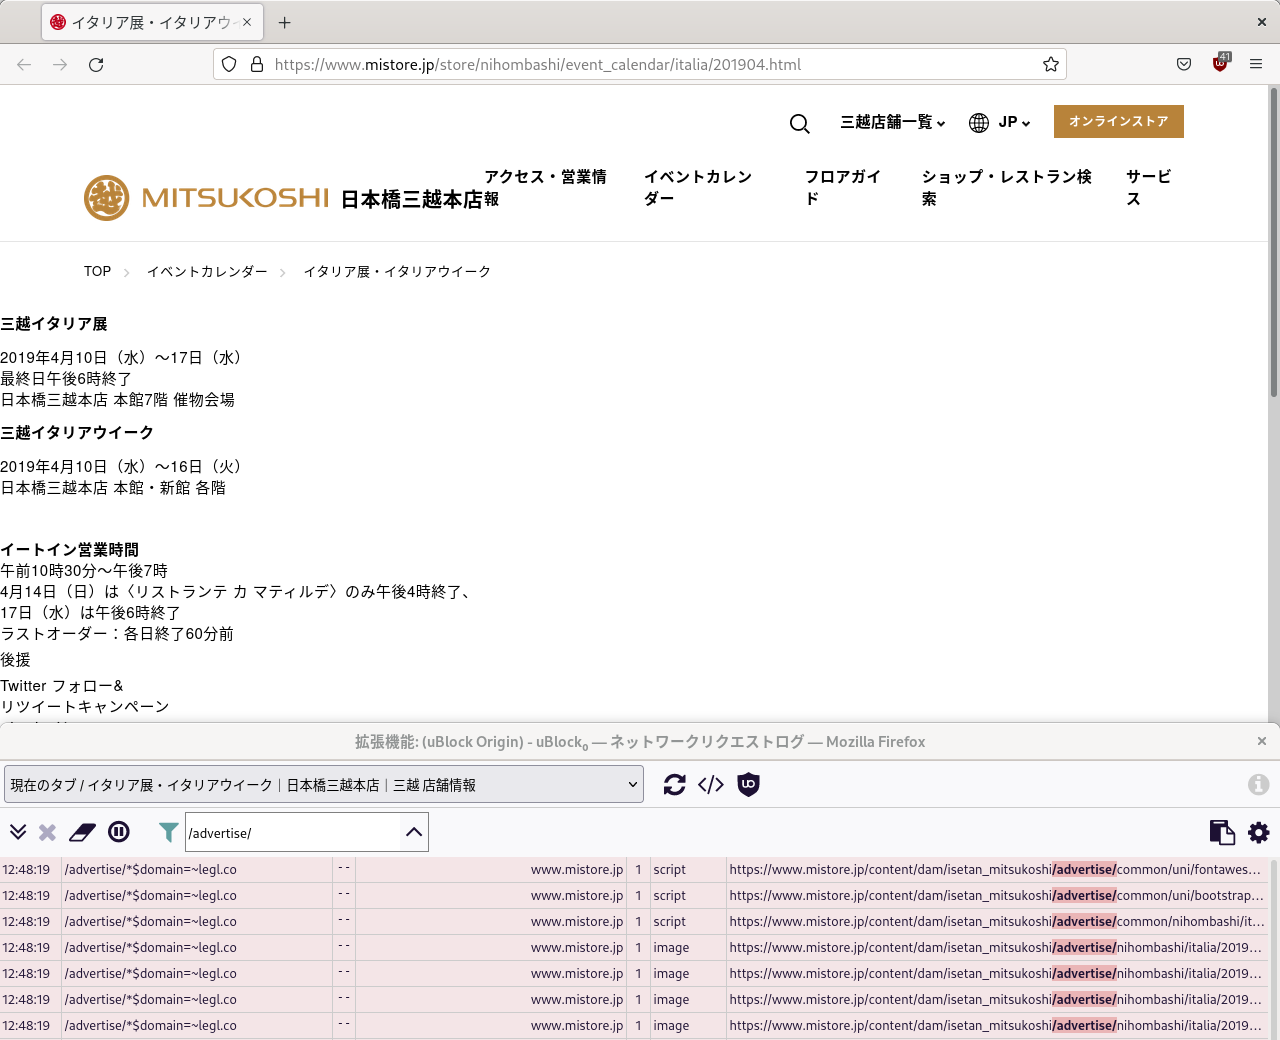Expand vertical expansion double-chevron in logger toolbar
The image size is (1280, 1040).
(18, 832)
